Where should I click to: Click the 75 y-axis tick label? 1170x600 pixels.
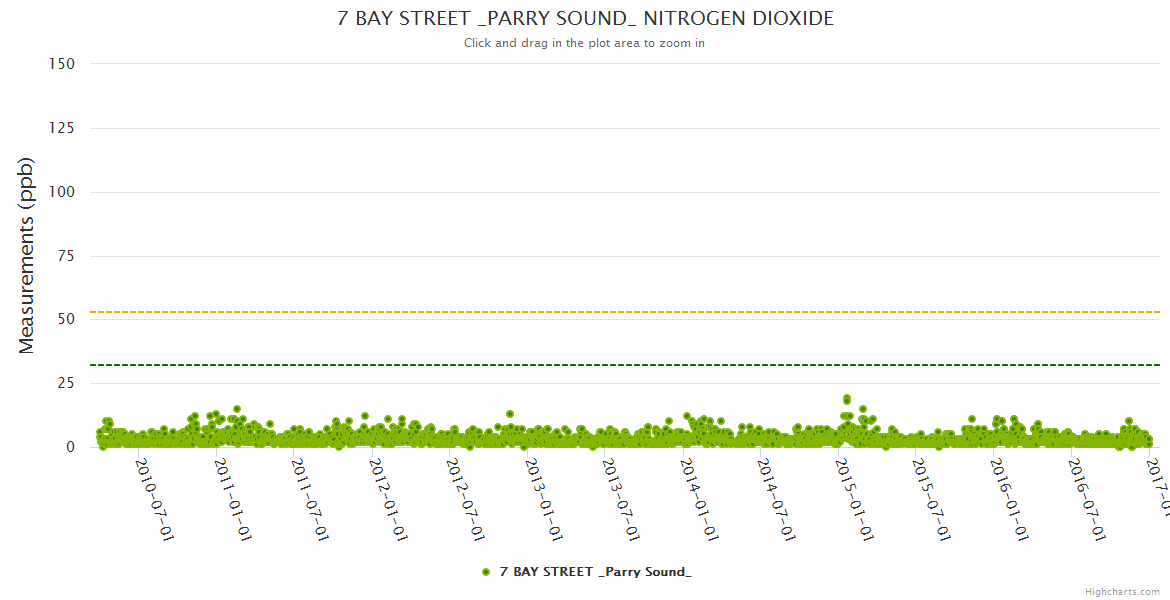pos(65,256)
